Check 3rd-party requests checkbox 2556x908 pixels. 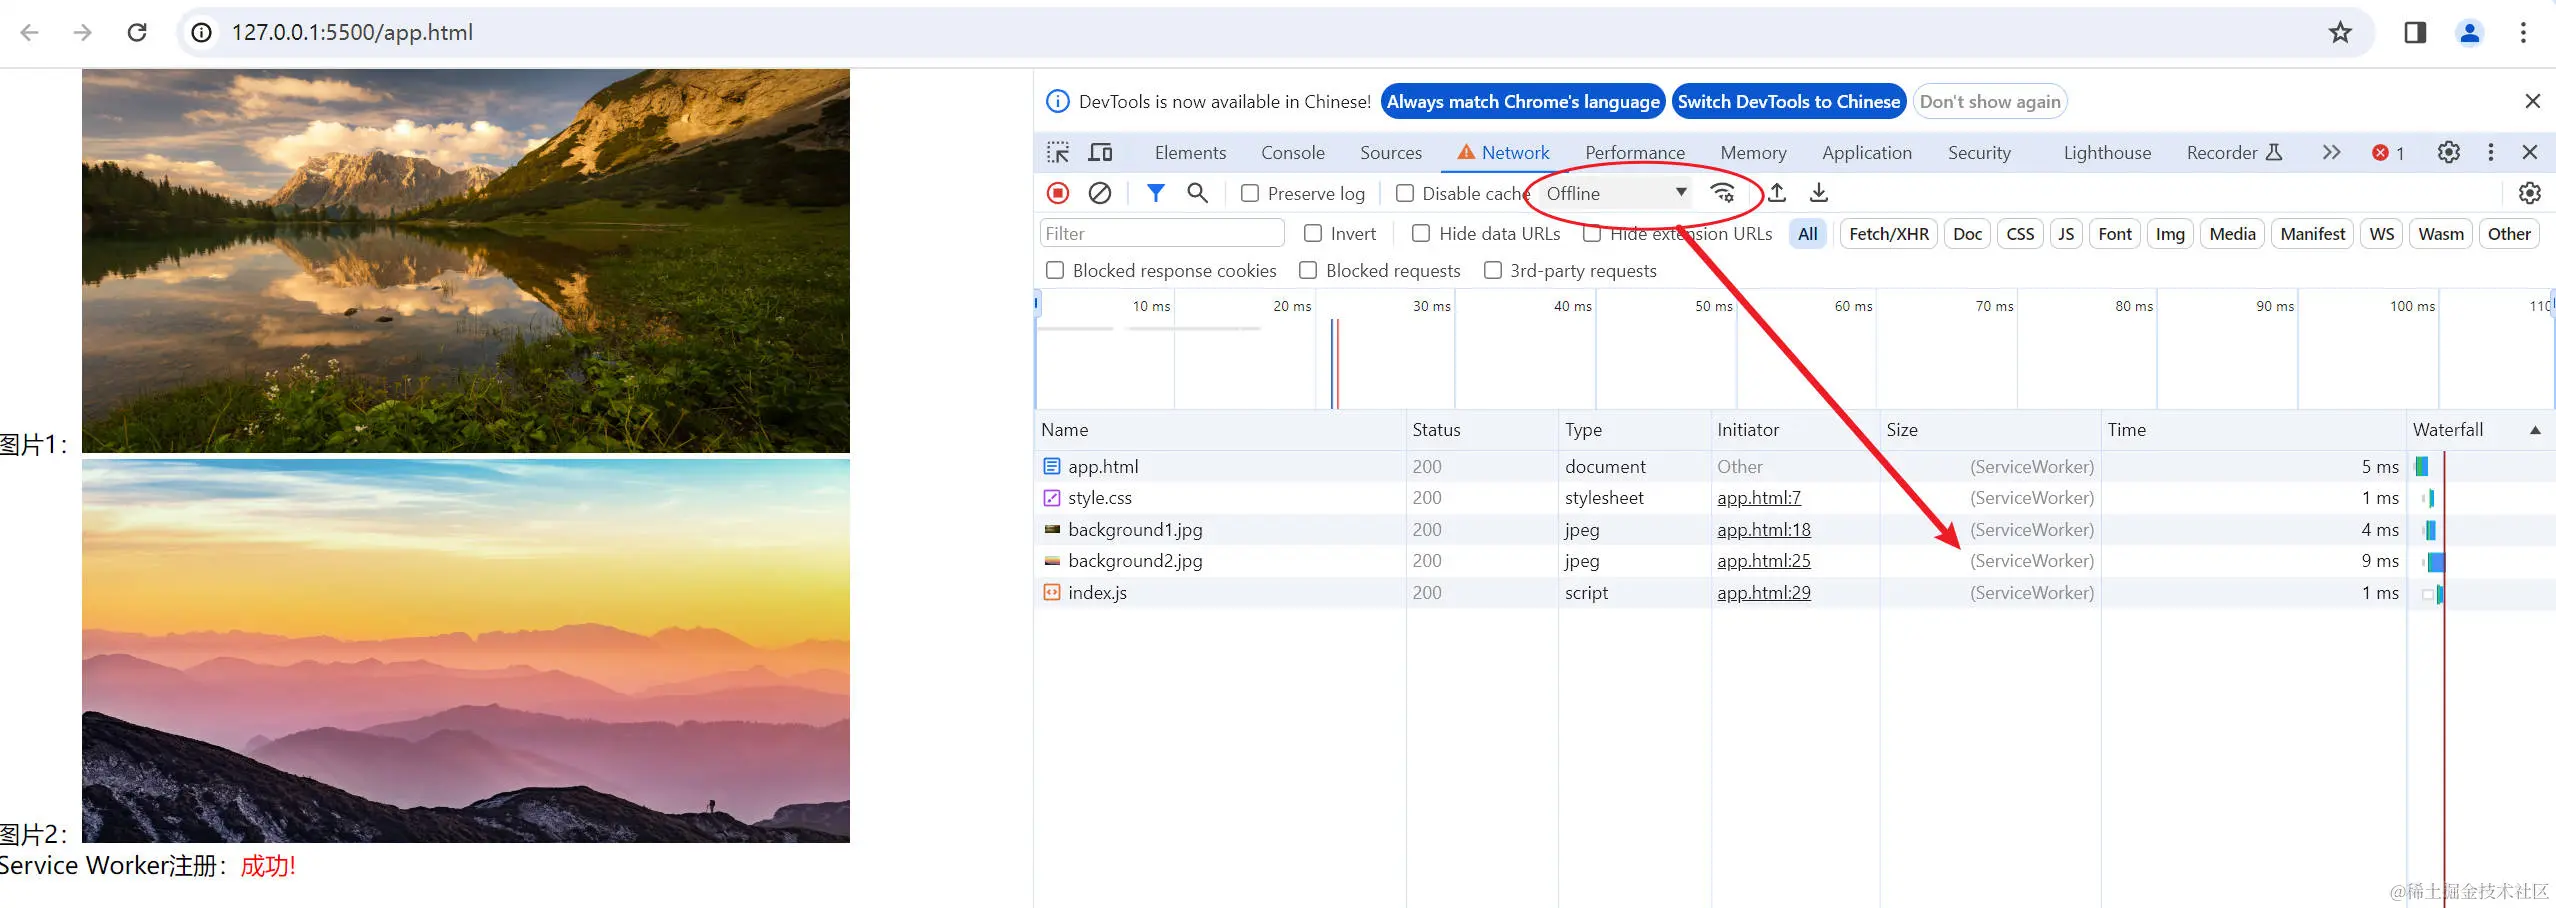1493,270
